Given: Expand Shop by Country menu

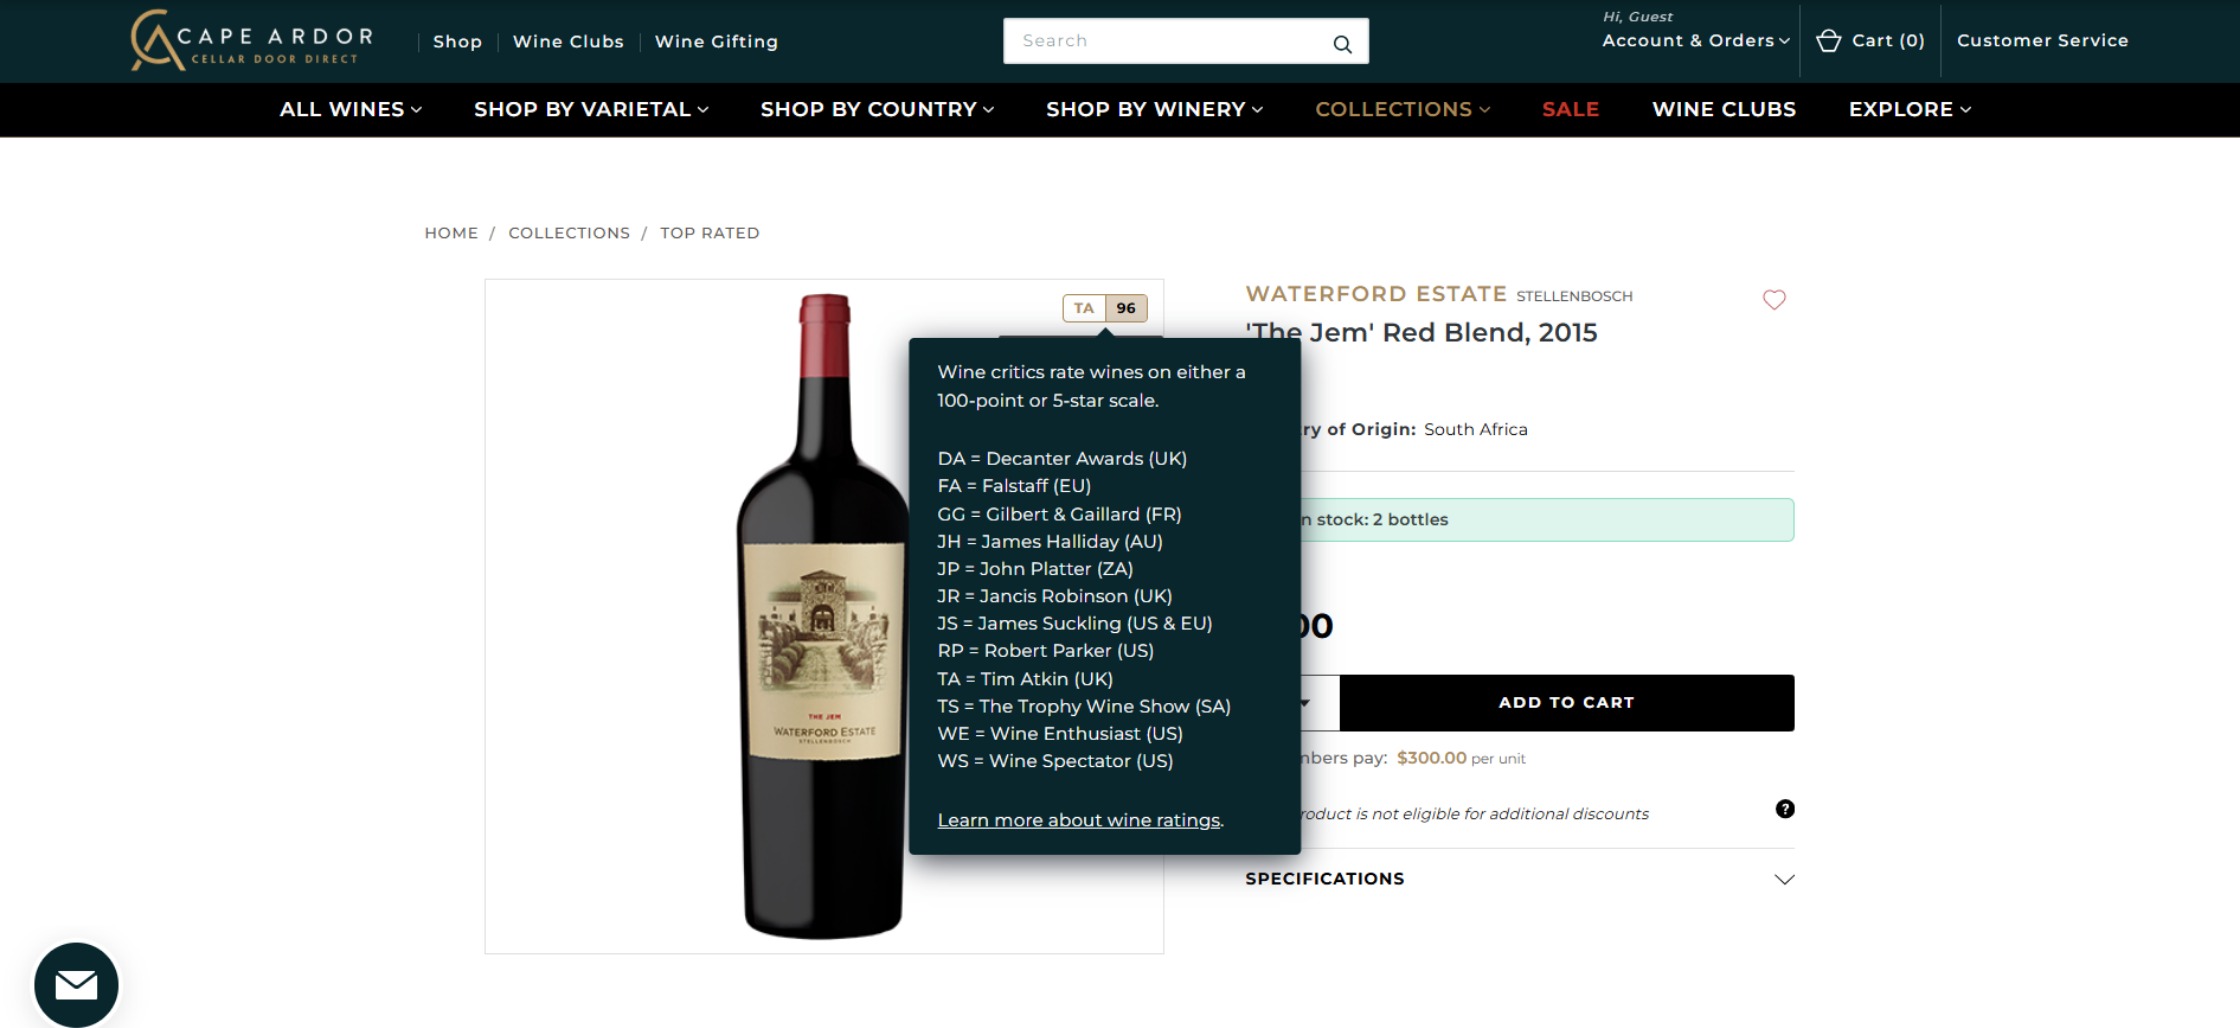Looking at the screenshot, I should 877,109.
